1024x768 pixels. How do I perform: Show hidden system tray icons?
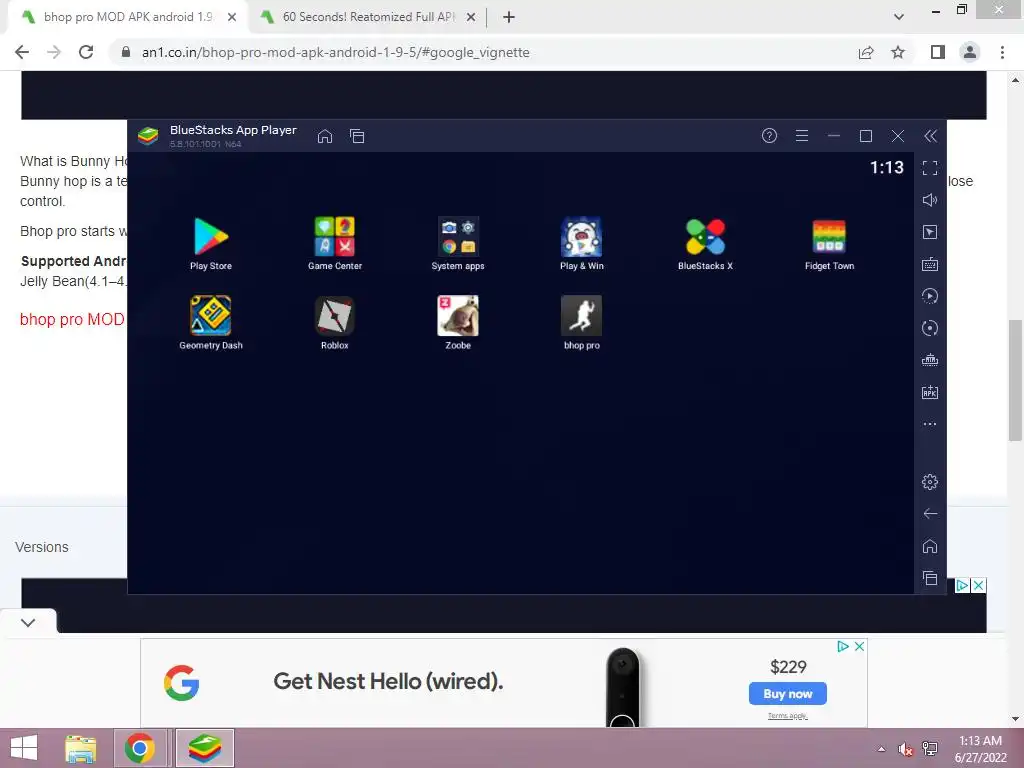(882, 749)
